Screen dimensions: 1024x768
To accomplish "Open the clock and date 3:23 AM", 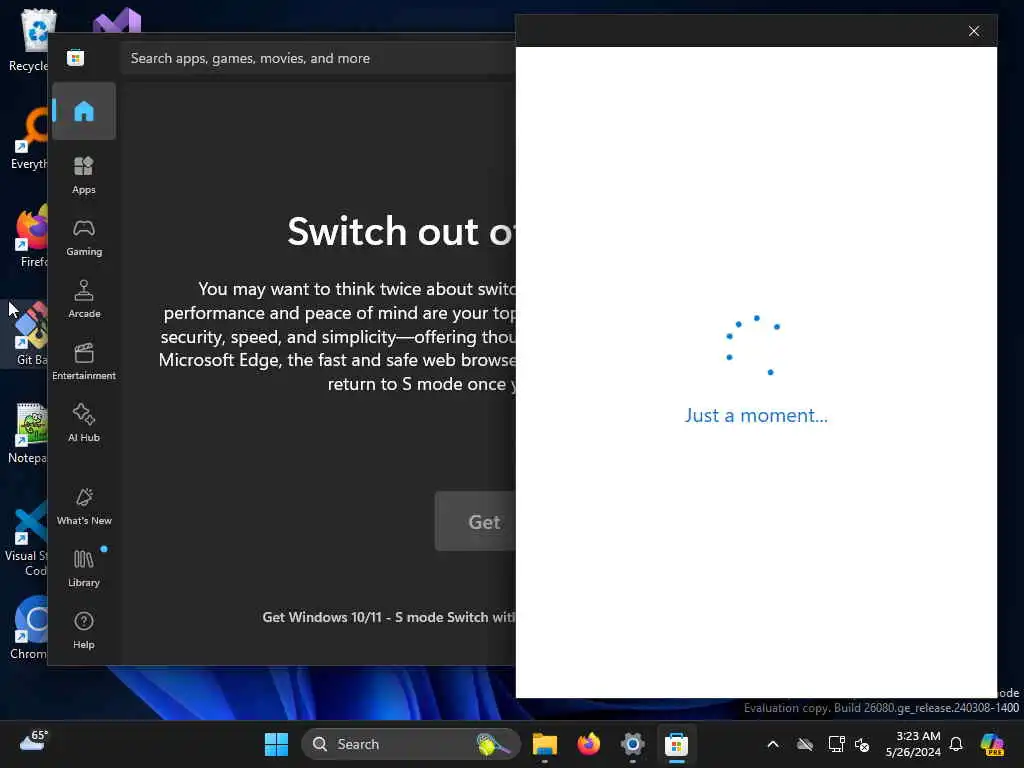I will [913, 744].
